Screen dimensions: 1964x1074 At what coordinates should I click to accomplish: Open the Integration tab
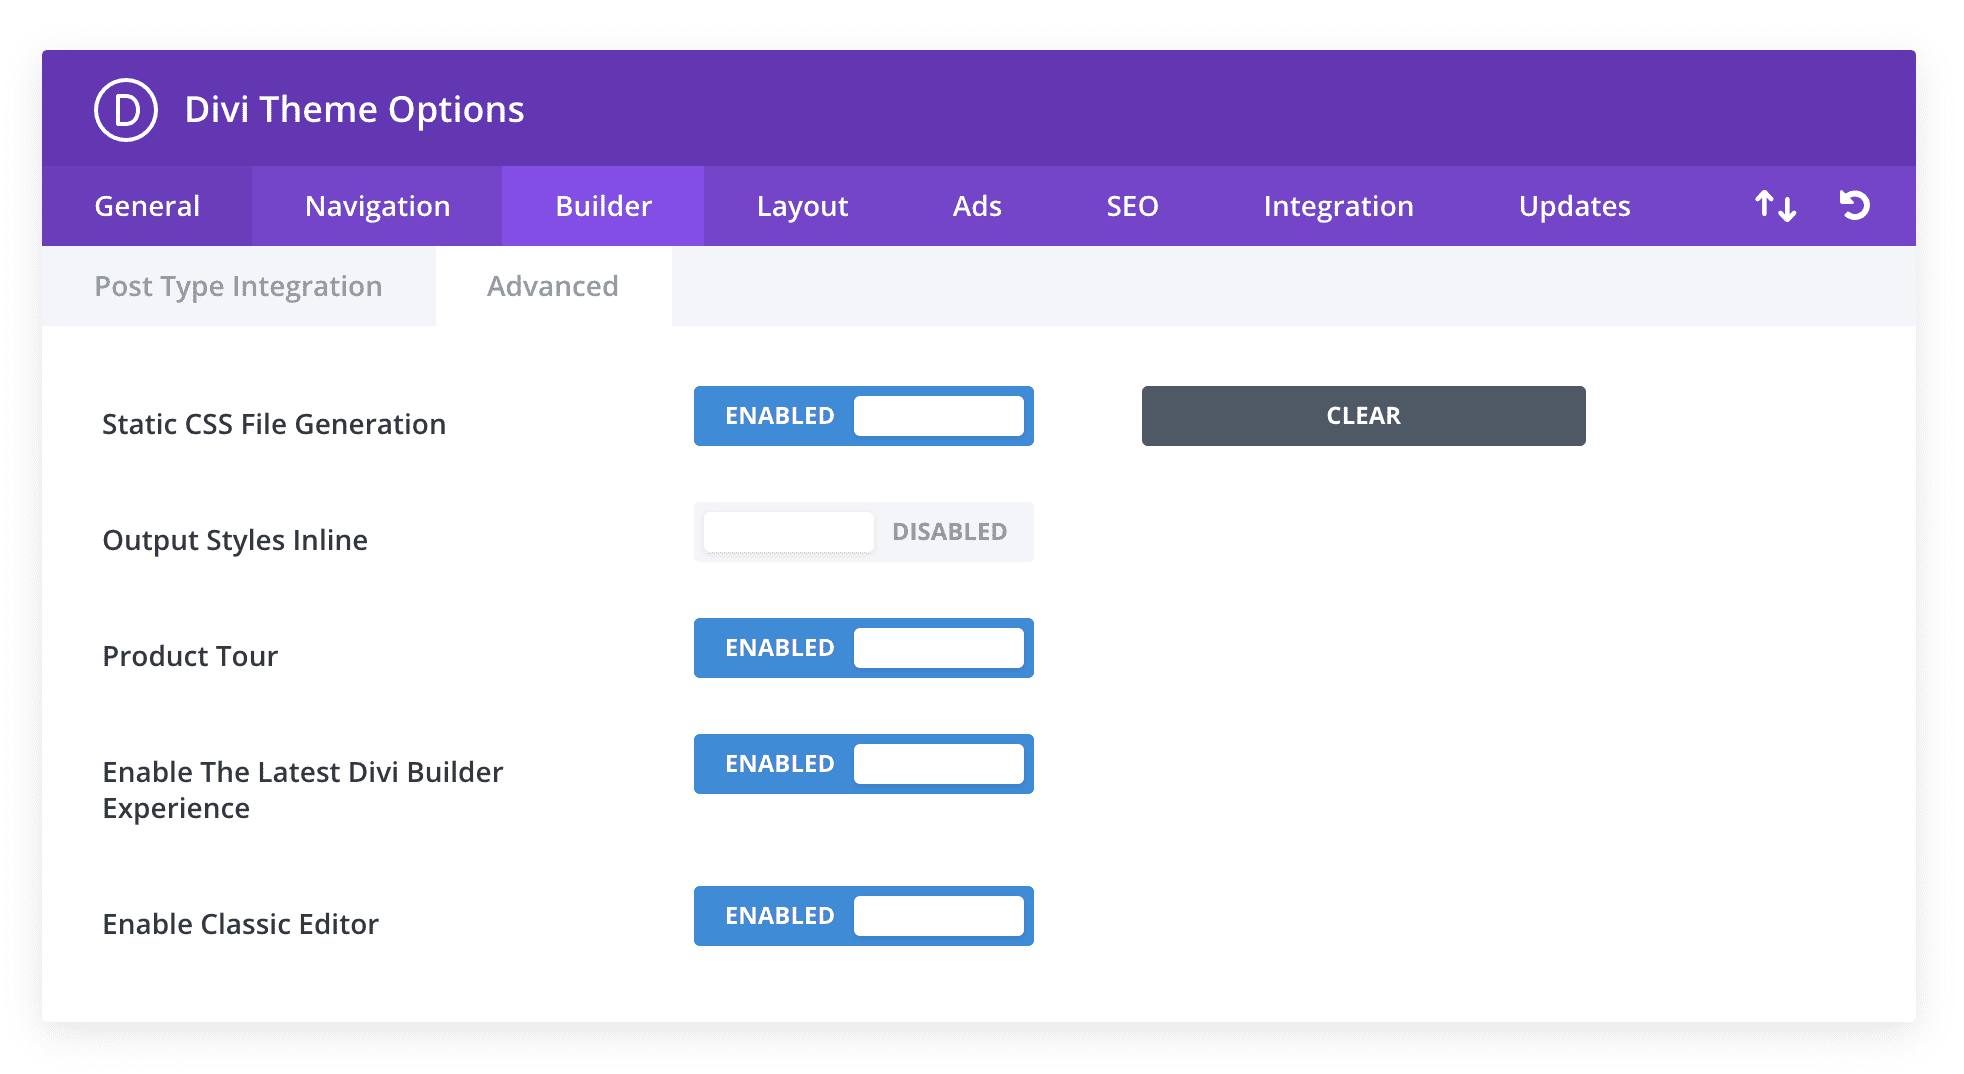click(1338, 206)
